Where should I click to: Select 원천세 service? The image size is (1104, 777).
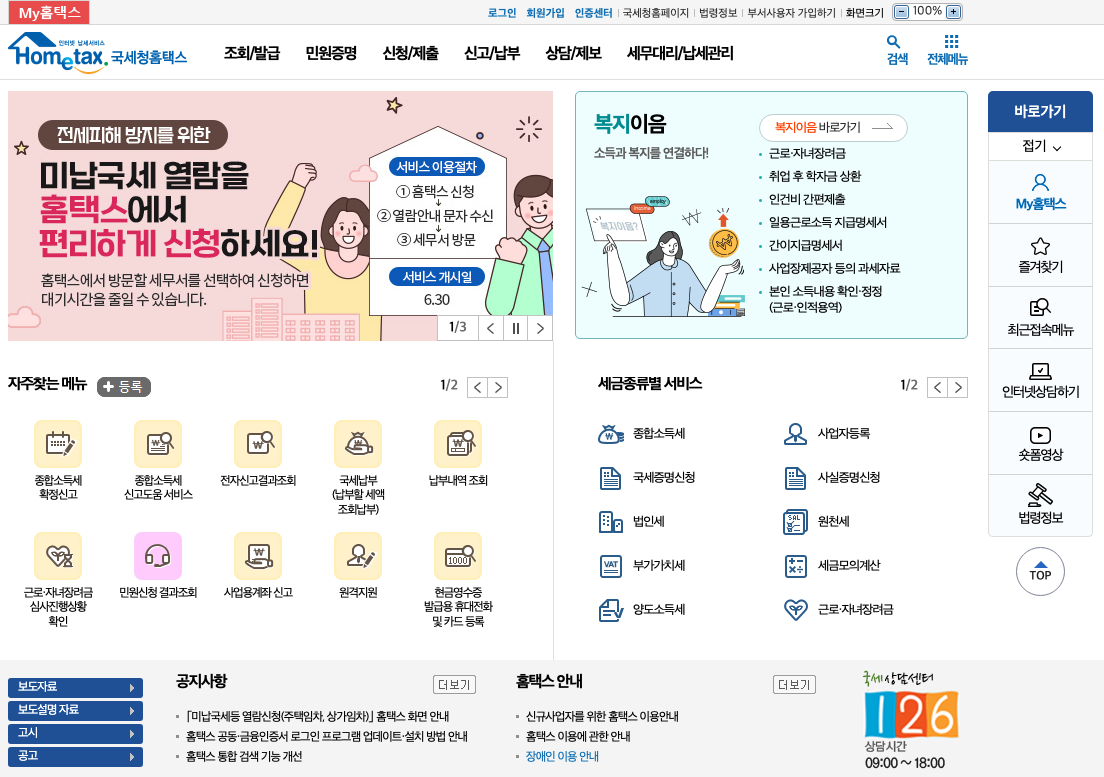(x=816, y=522)
